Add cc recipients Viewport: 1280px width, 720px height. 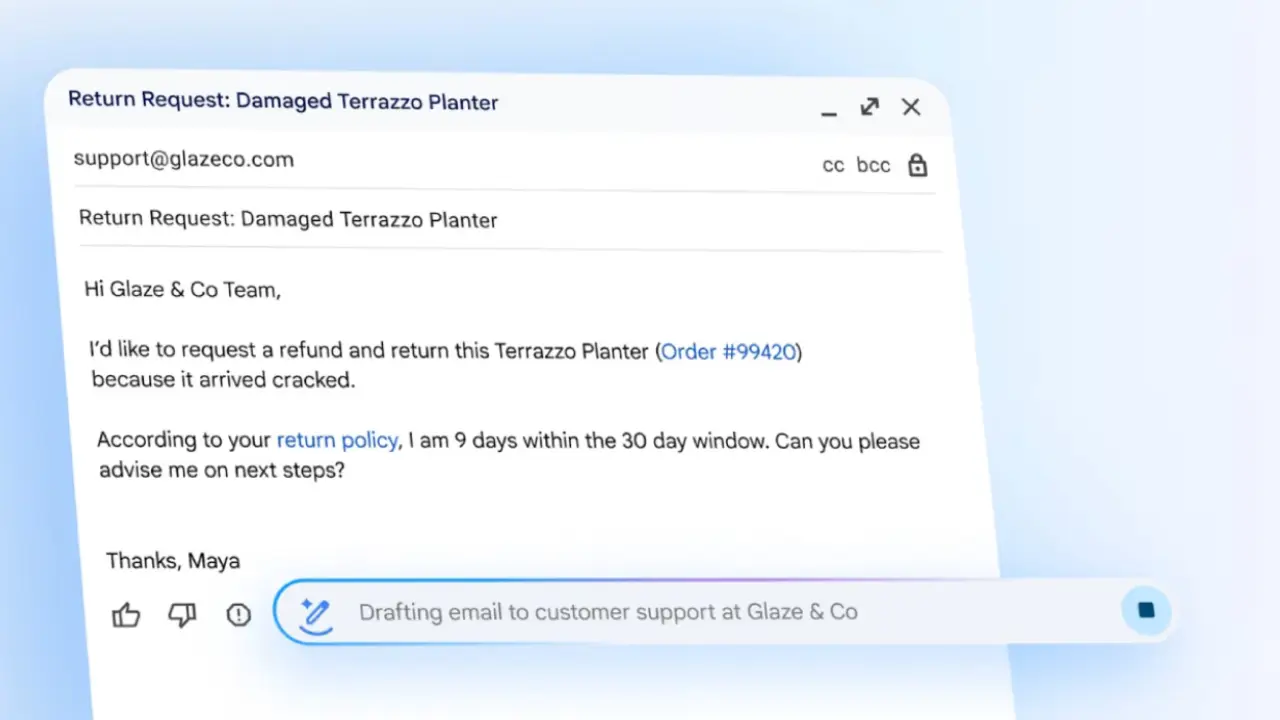click(x=833, y=165)
